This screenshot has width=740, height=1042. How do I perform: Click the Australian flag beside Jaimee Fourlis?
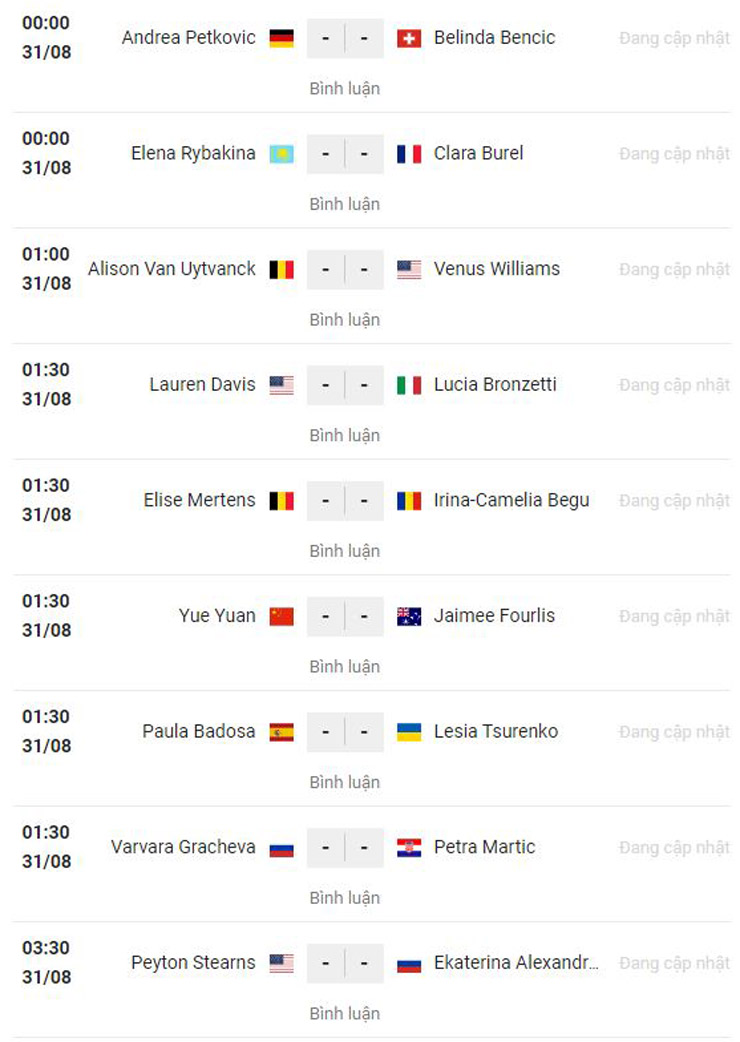pyautogui.click(x=409, y=616)
